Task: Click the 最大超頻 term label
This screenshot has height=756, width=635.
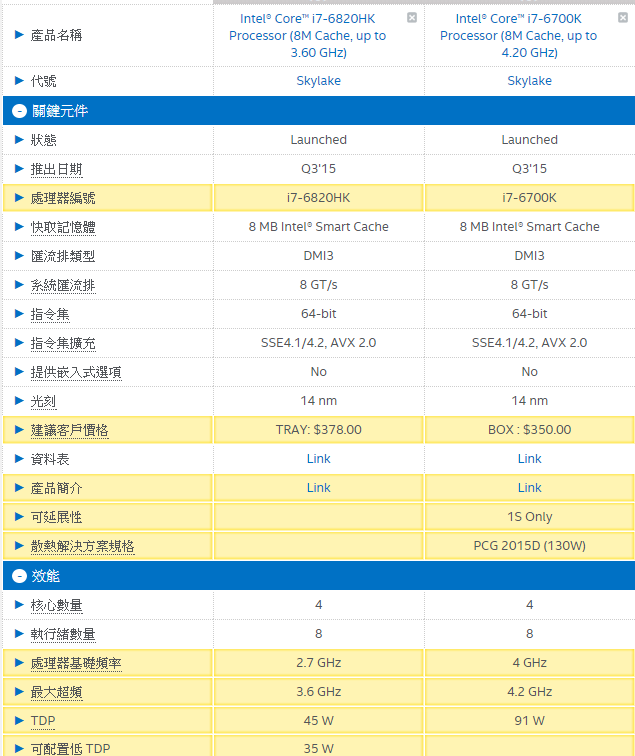Action: pyautogui.click(x=56, y=692)
